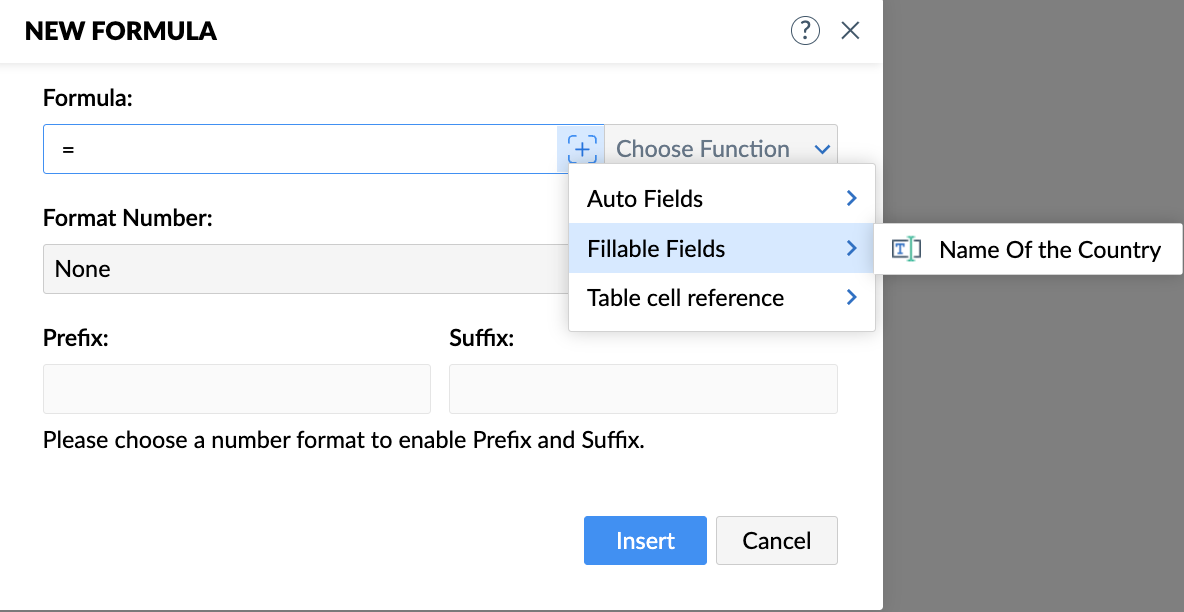Click the text field icon beside Name Of the Country

(905, 250)
